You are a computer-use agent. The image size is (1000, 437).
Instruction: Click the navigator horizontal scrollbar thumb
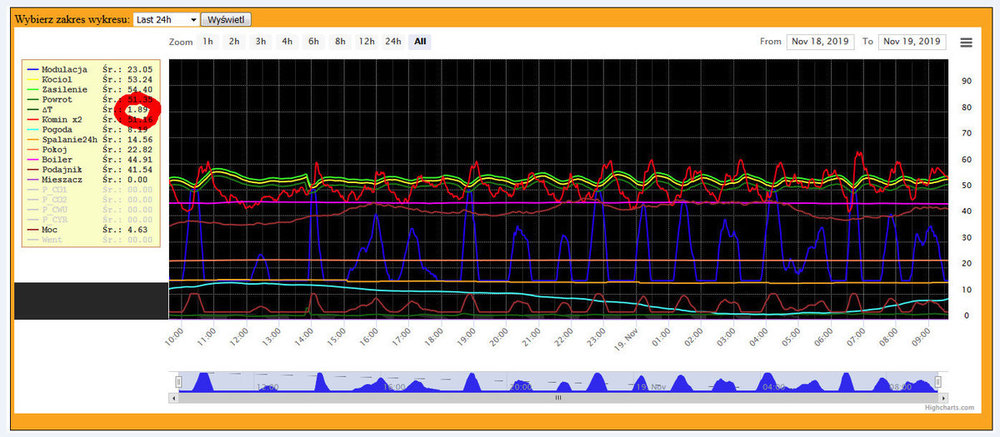click(558, 397)
